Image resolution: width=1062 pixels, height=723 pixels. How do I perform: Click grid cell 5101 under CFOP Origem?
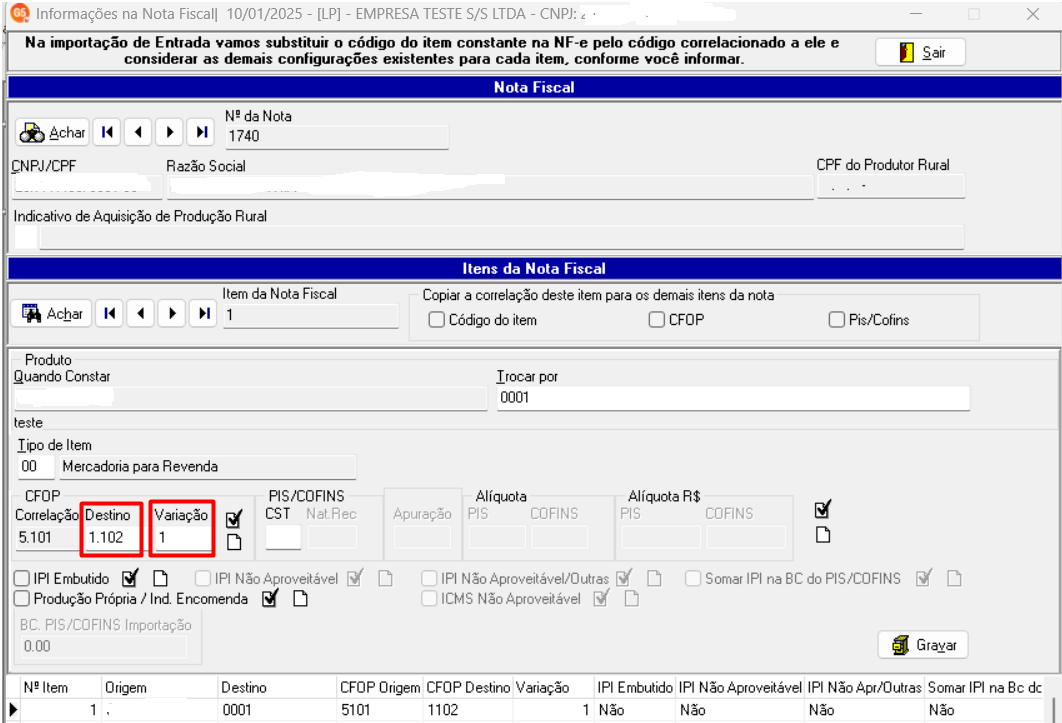point(380,710)
